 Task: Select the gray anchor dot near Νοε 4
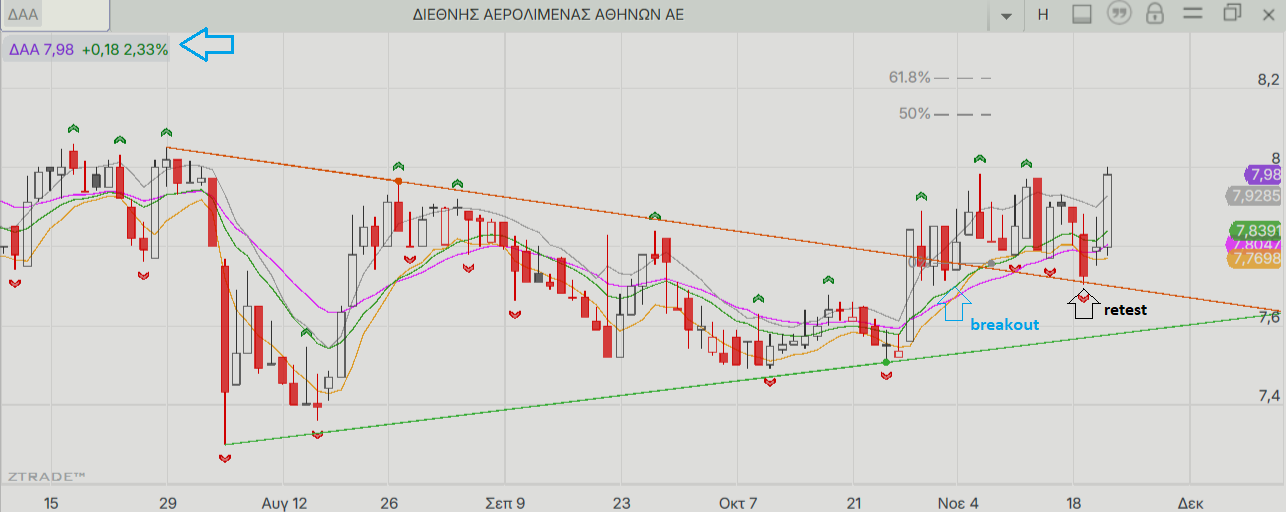[990, 262]
